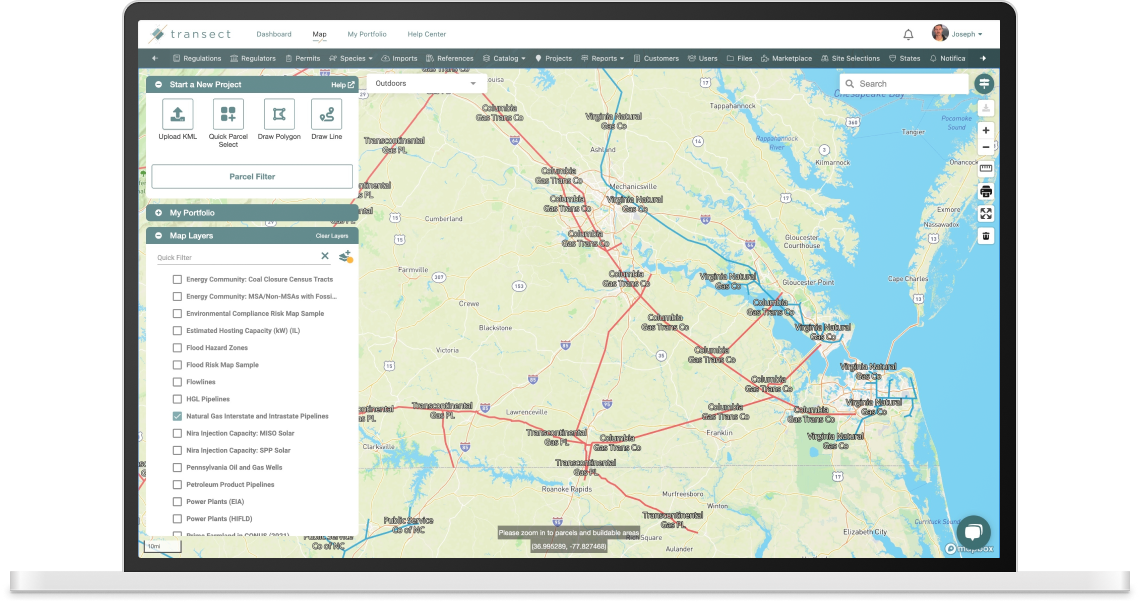Image resolution: width=1139 pixels, height=602 pixels.
Task: Open Projects in the nav bar
Action: [554, 58]
